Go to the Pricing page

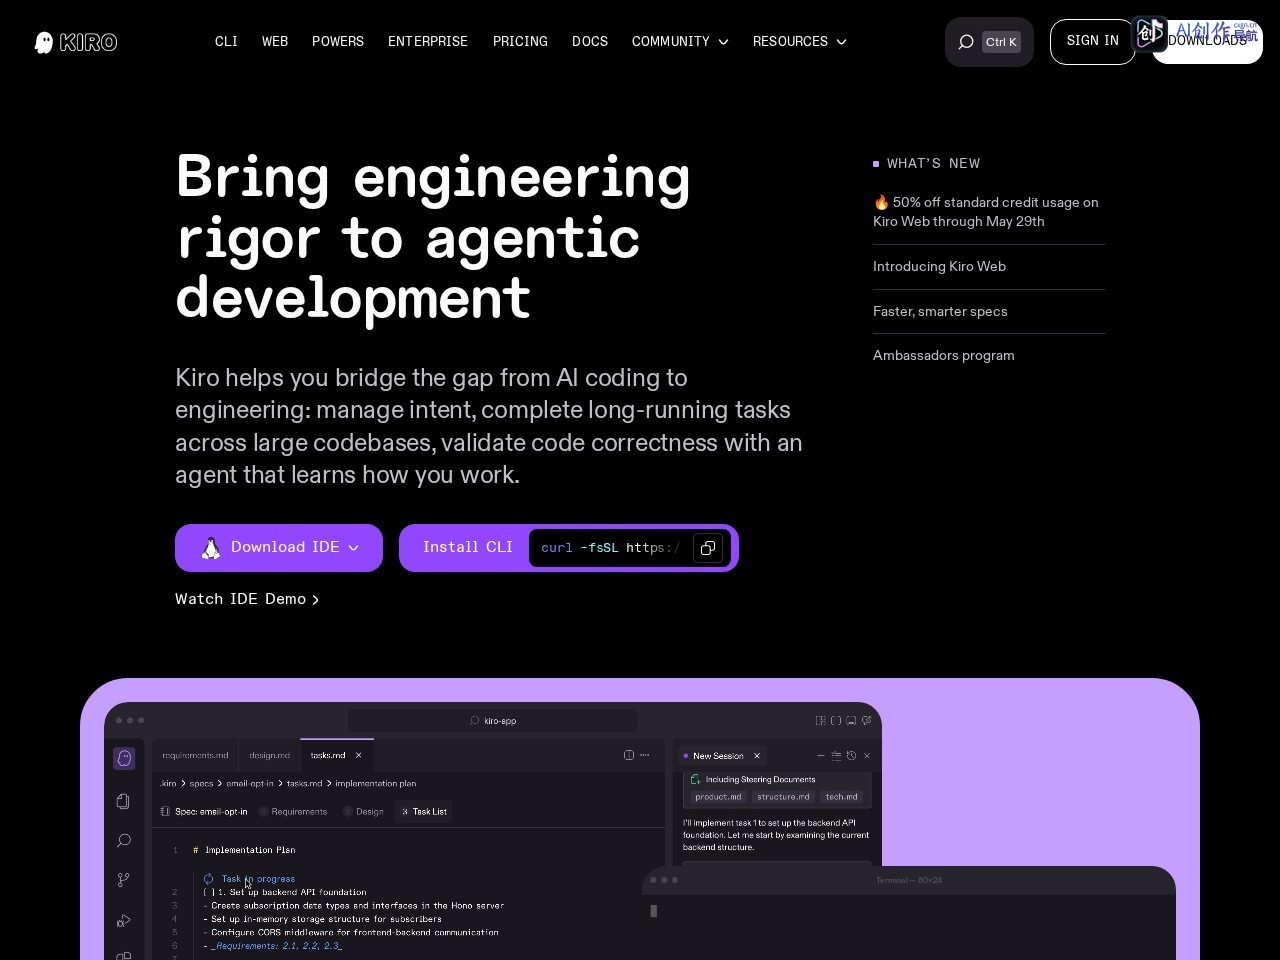point(520,42)
